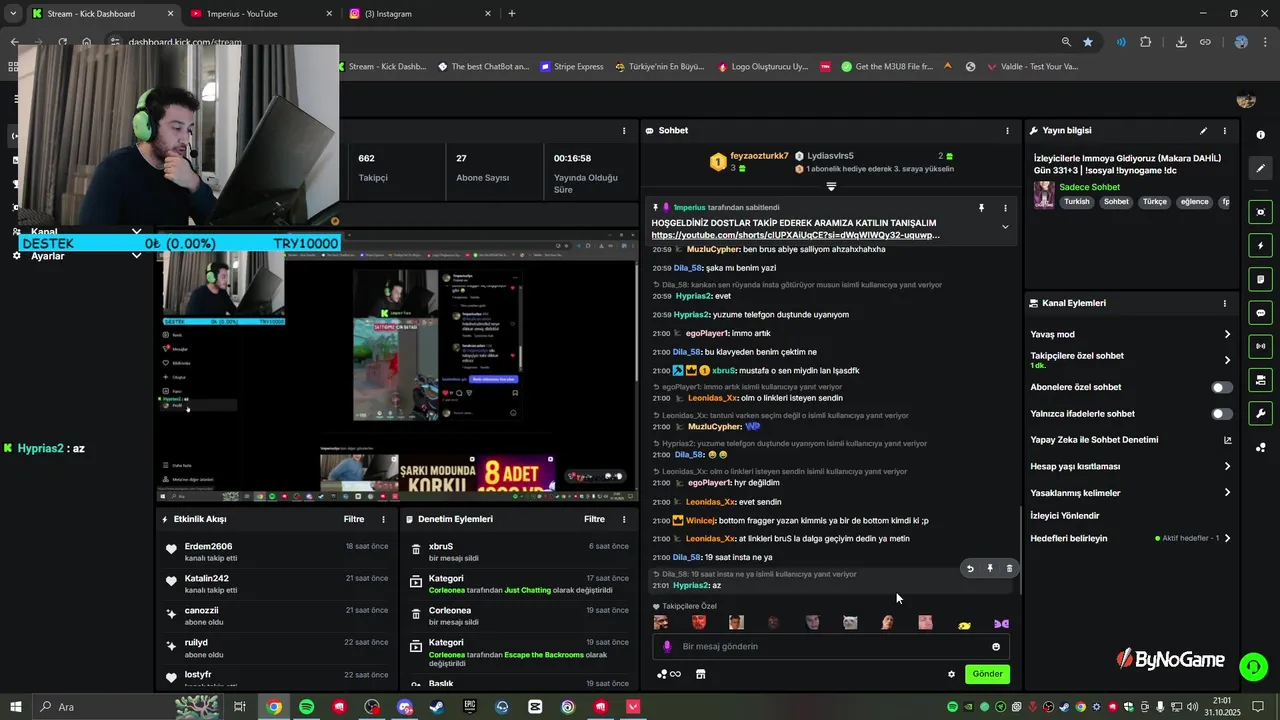
Task: Expand Hedefleri belirleyin goals row
Action: 1227,538
